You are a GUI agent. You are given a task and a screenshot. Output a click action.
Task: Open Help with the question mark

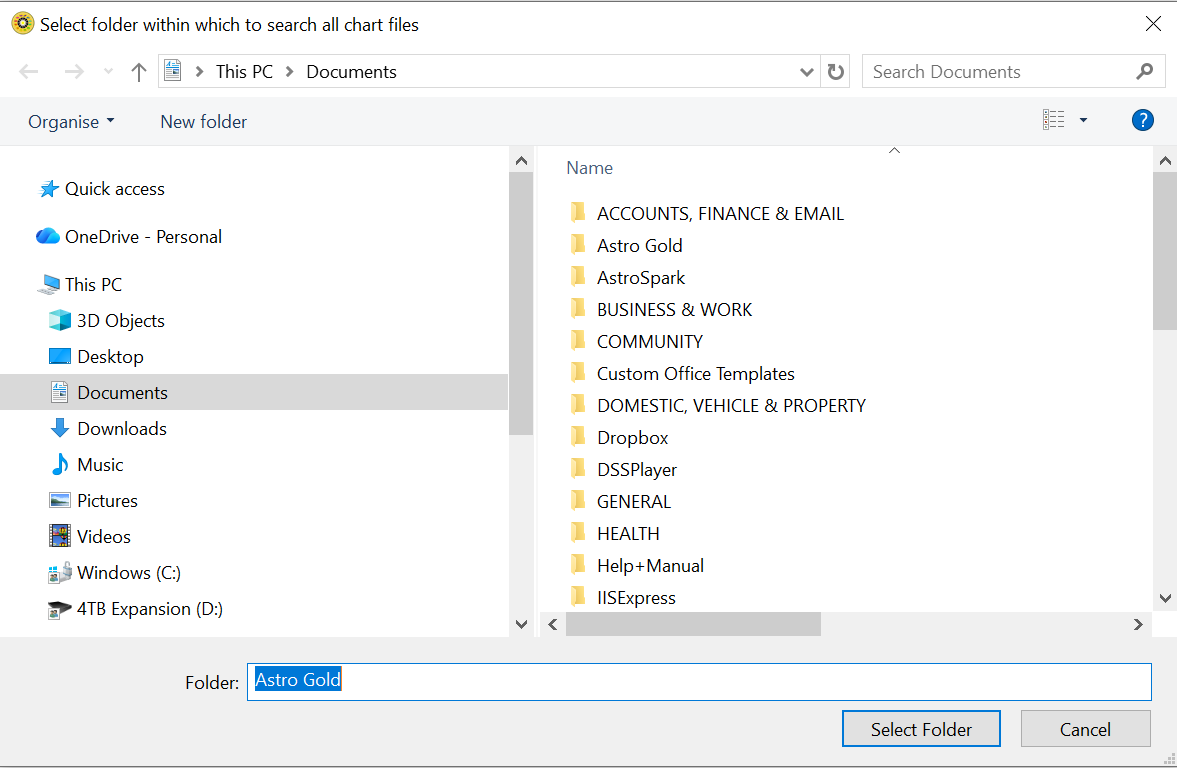click(x=1142, y=120)
